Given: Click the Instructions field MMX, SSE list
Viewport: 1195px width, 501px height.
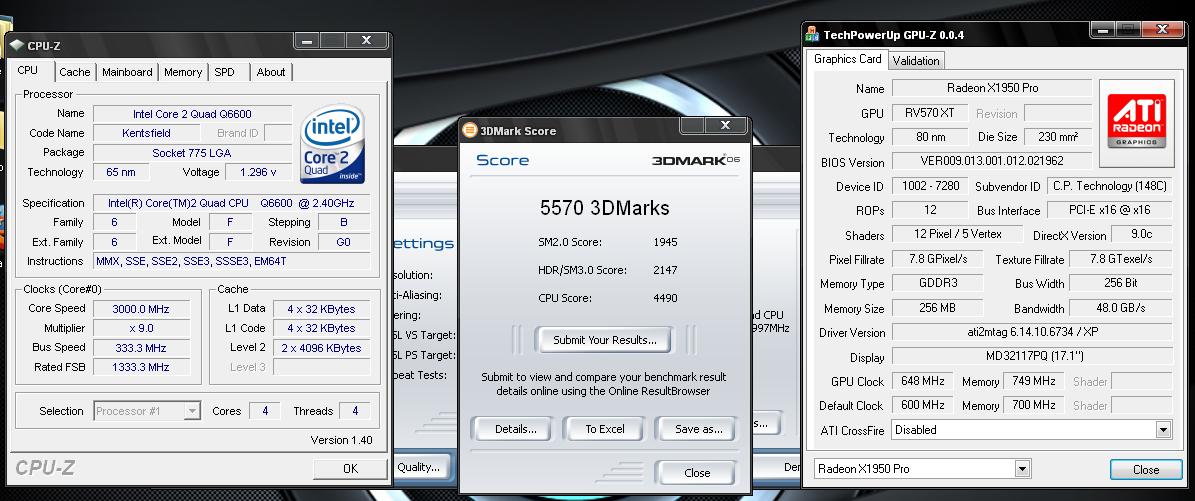Looking at the screenshot, I should [232, 261].
